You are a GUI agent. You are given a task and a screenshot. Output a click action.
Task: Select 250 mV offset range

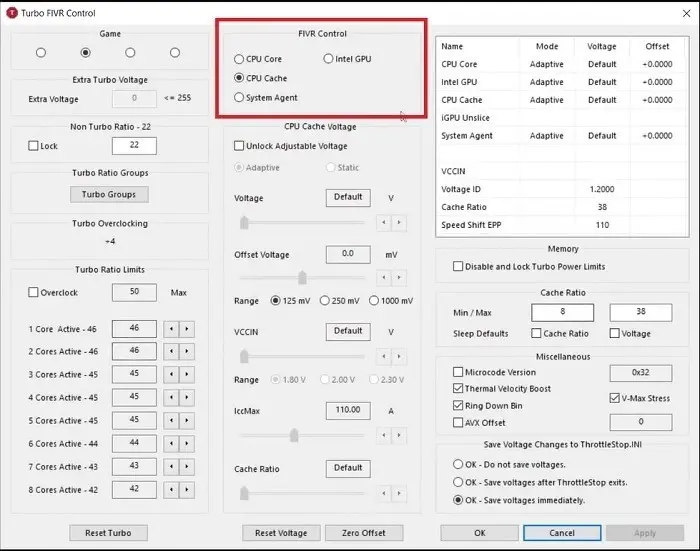(x=325, y=301)
